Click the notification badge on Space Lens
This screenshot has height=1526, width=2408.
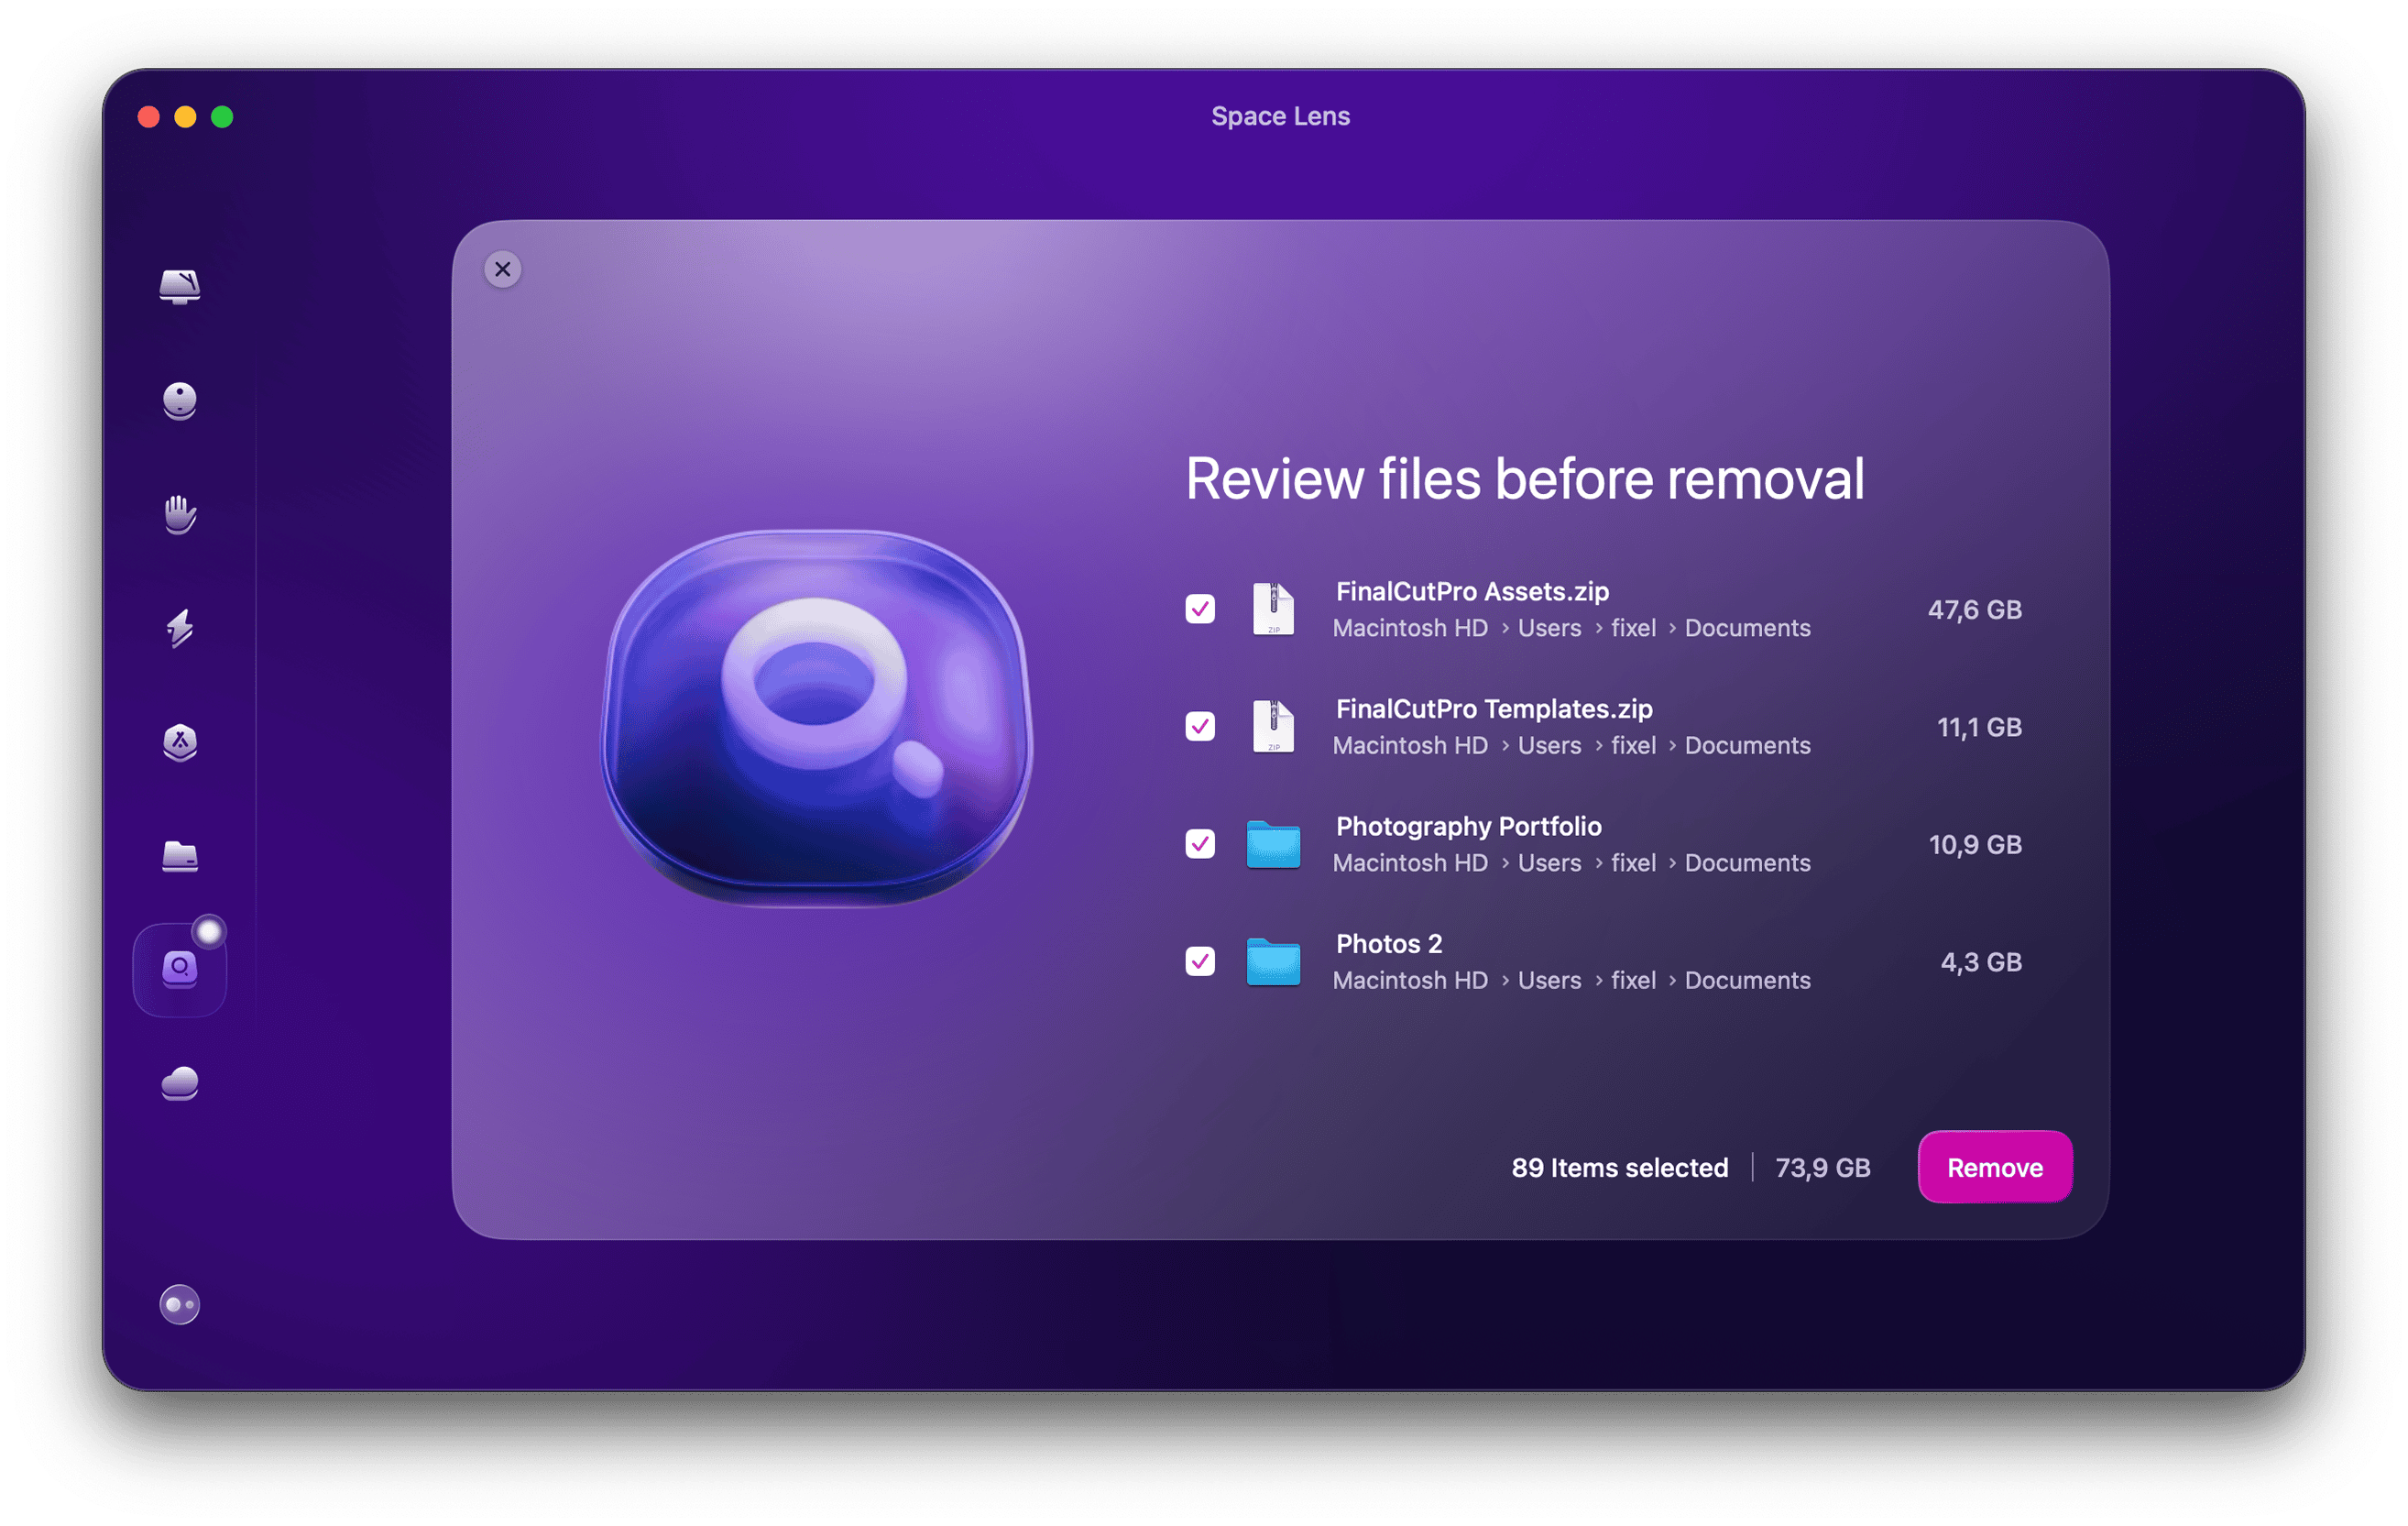pos(211,930)
